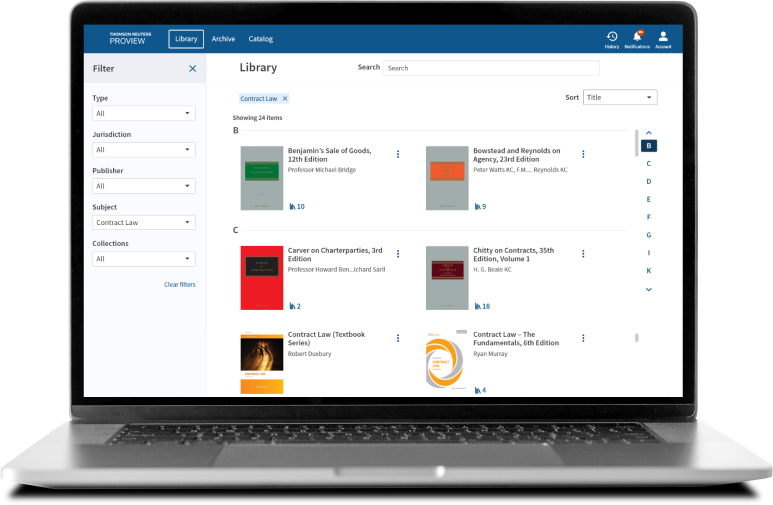This screenshot has width=773, height=505.
Task: Switch to the Archive tab
Action: (x=223, y=39)
